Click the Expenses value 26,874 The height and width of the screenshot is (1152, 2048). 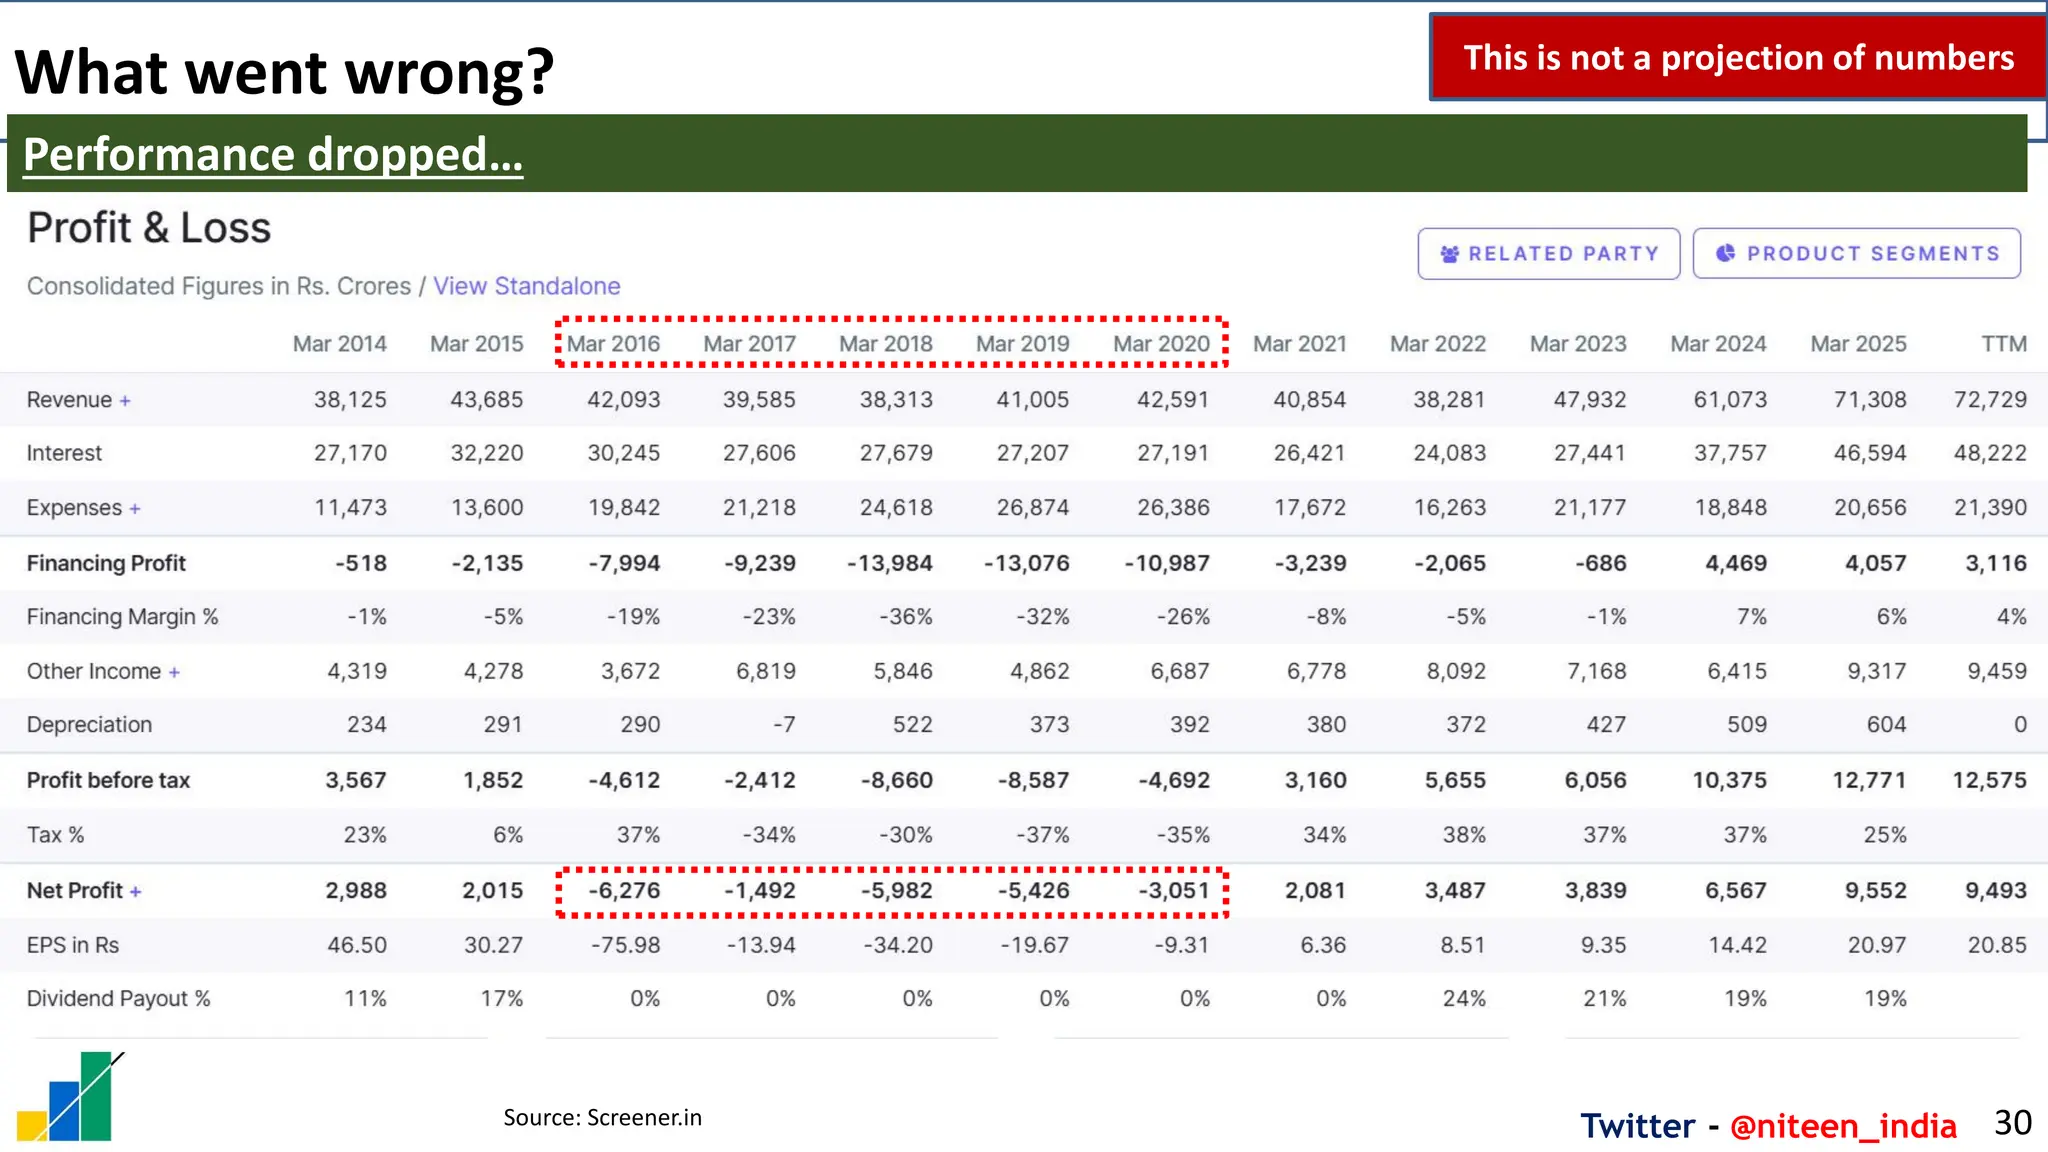pos(1033,508)
